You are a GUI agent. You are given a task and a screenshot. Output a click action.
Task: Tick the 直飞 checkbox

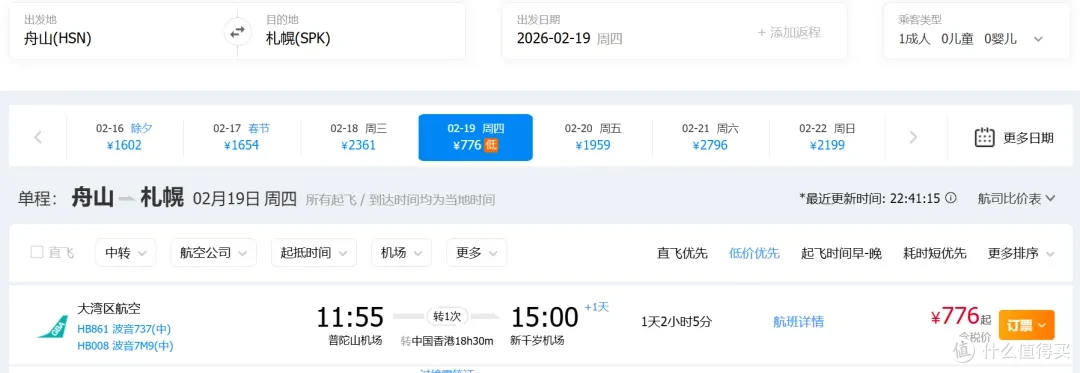click(x=37, y=253)
